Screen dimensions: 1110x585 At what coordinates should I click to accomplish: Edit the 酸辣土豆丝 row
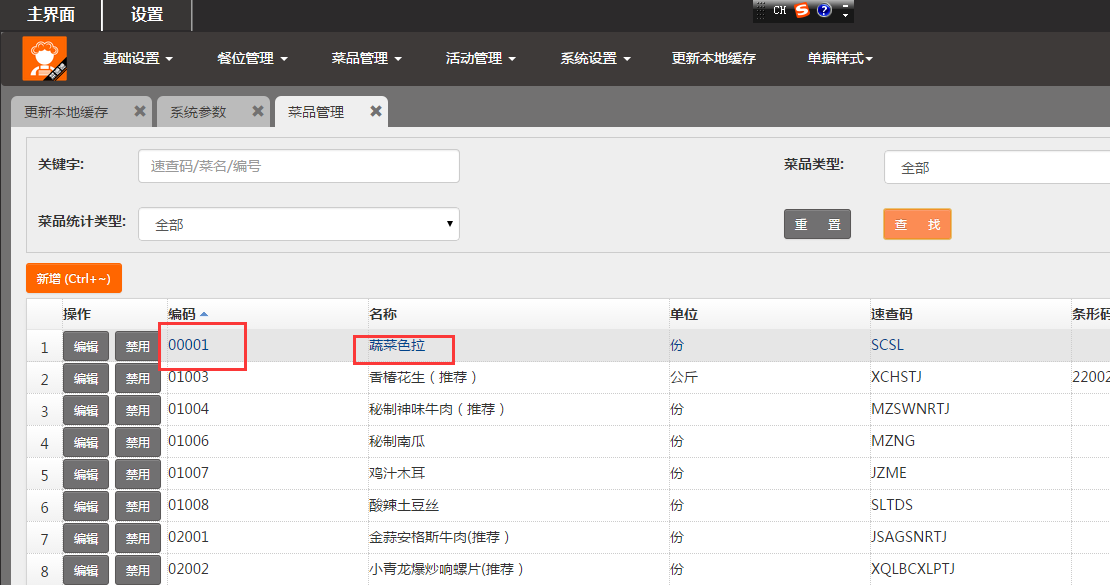[x=86, y=506]
